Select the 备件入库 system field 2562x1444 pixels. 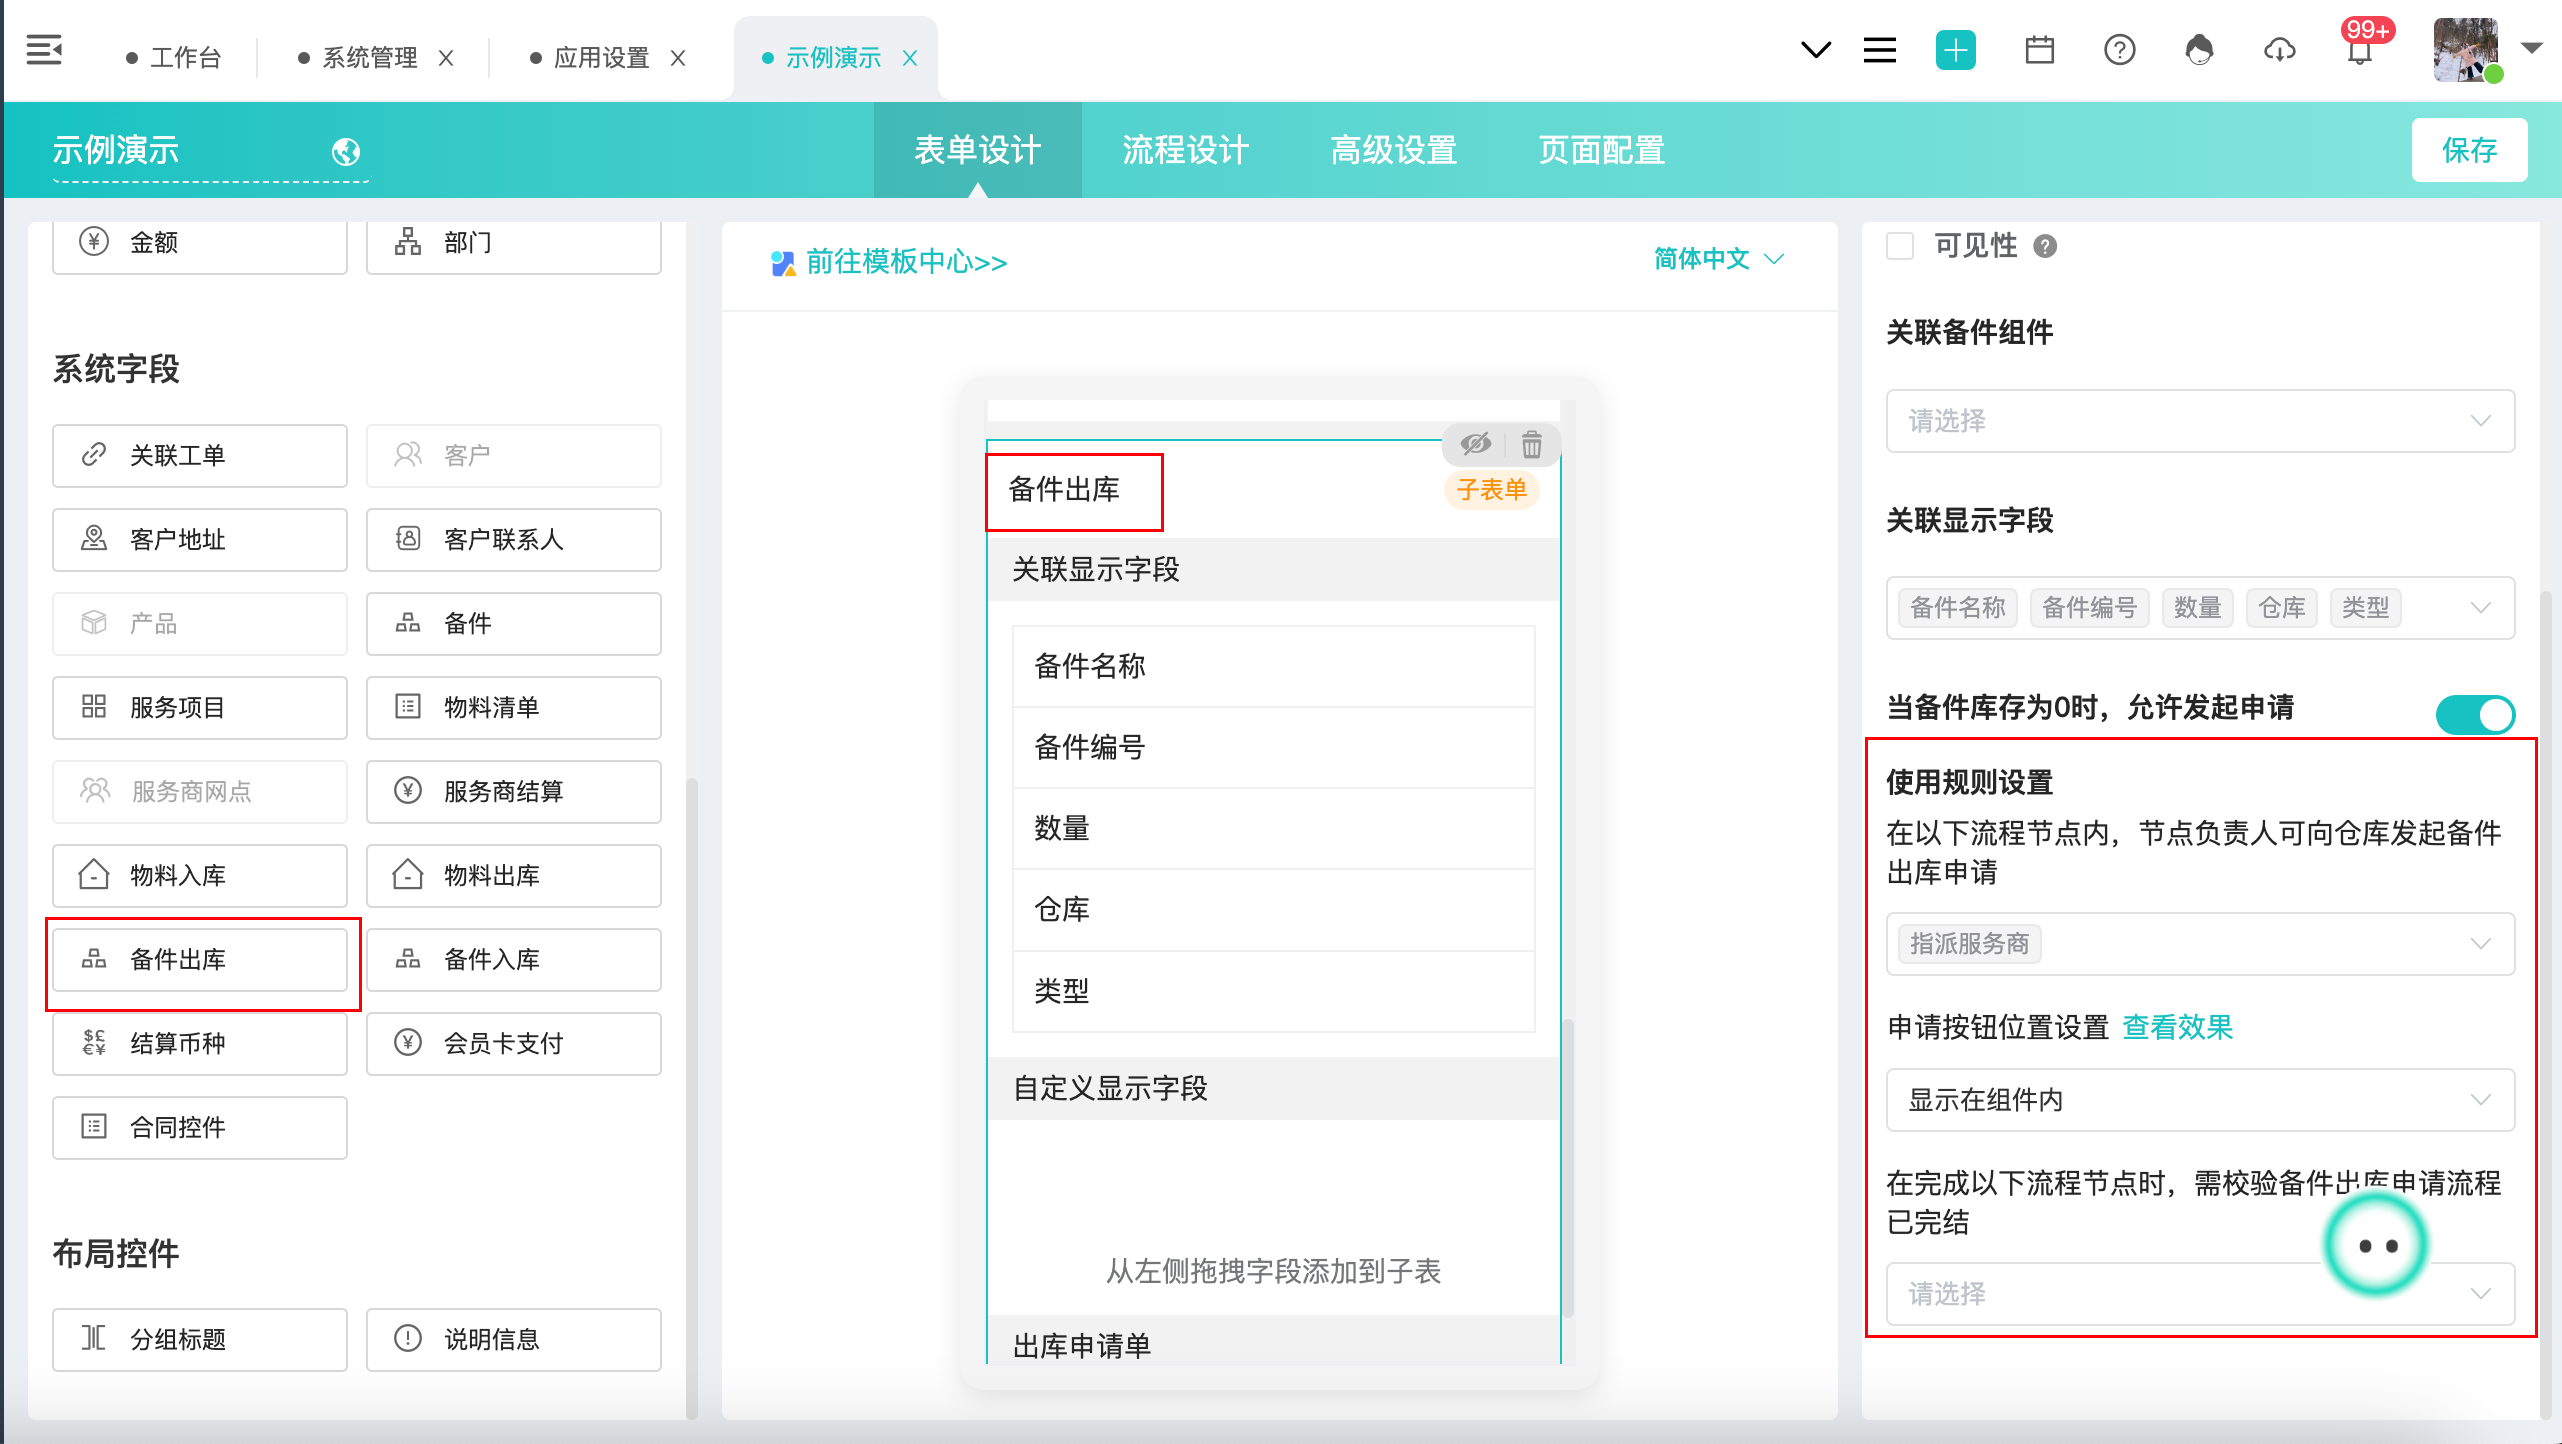point(513,960)
